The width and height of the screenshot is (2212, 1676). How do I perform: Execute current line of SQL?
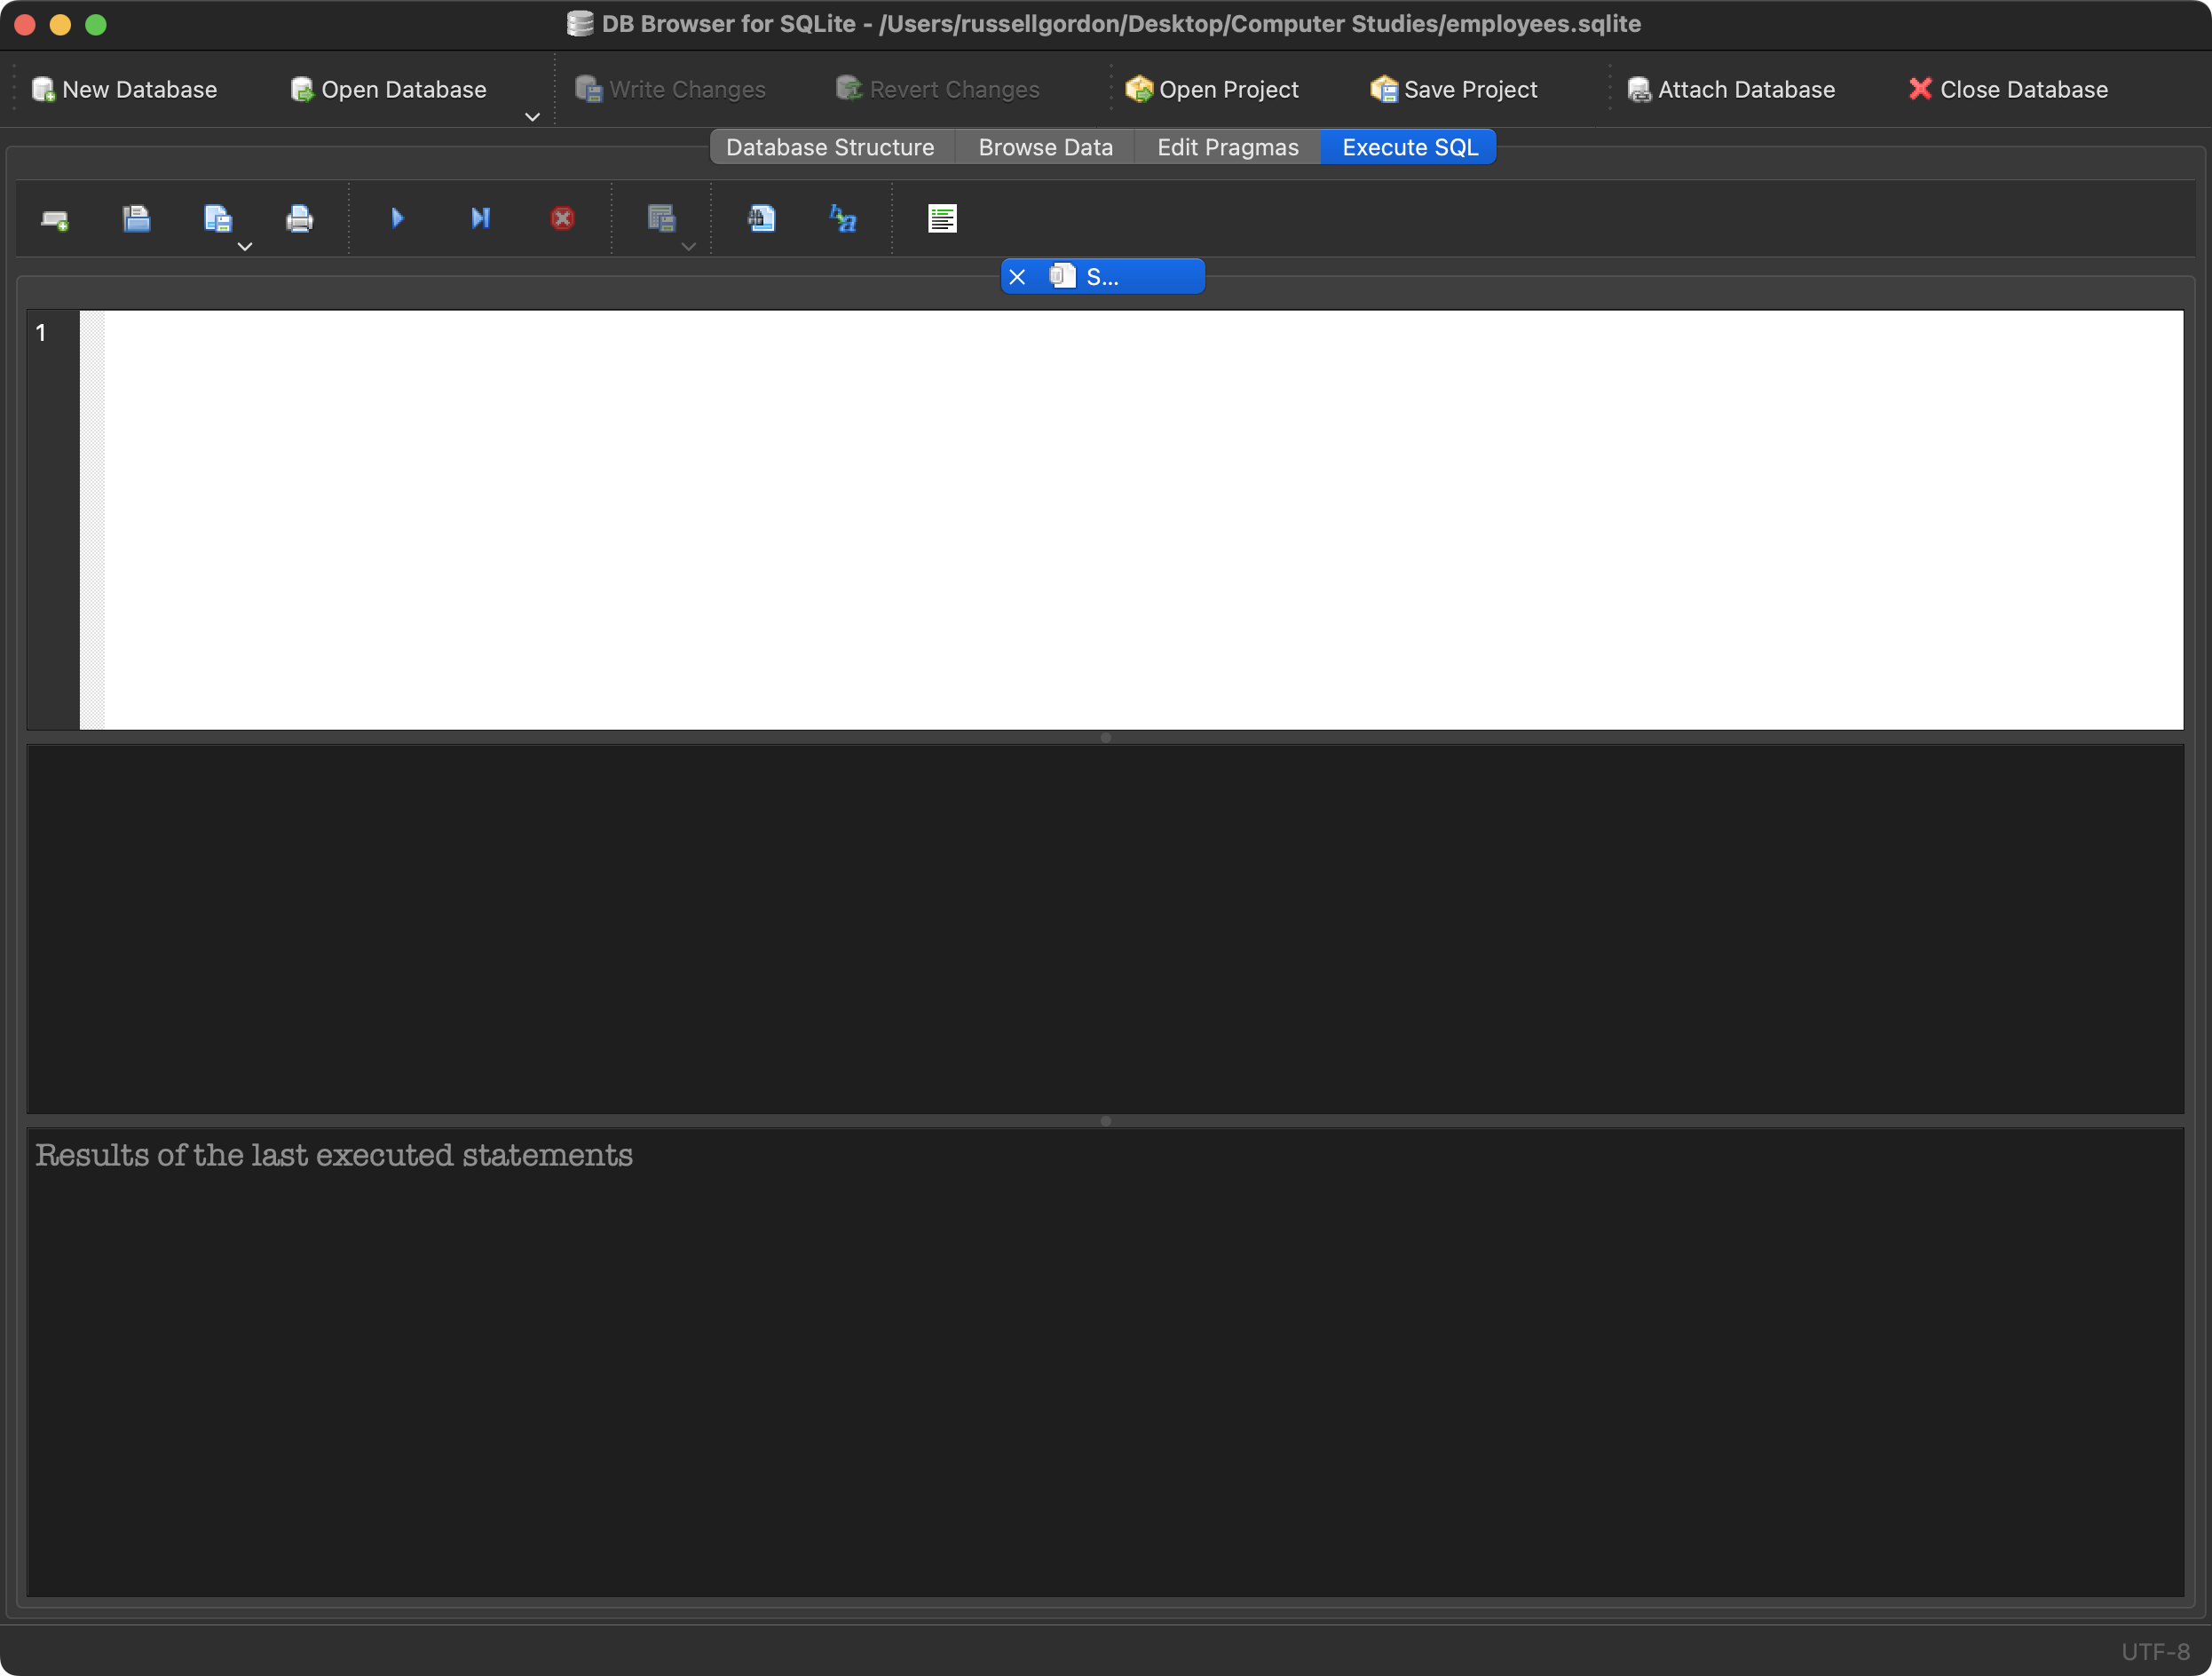click(480, 218)
